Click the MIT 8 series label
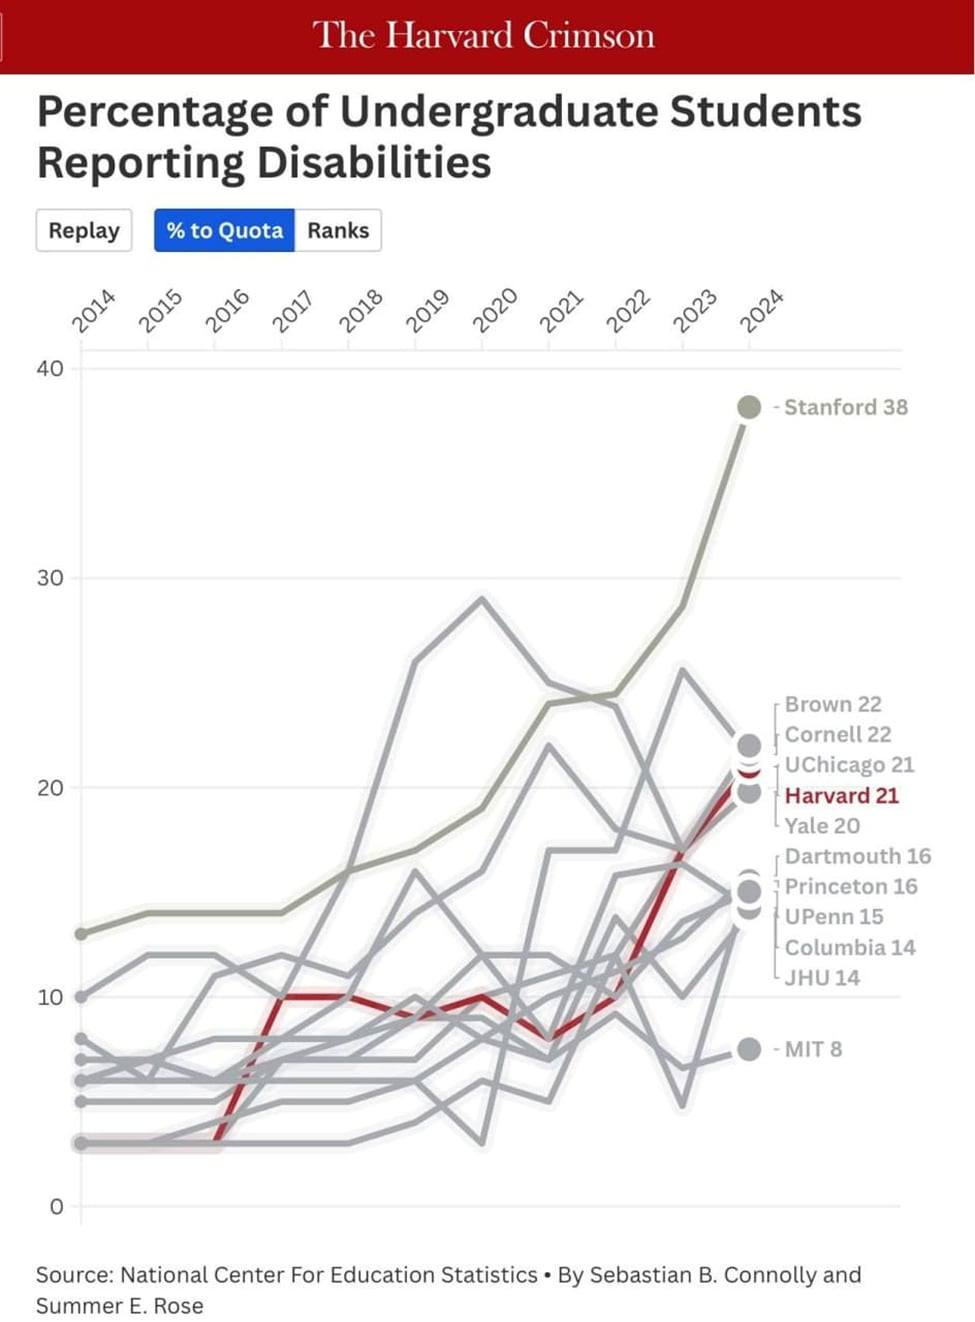Viewport: 975px width, 1322px height. pos(813,1049)
